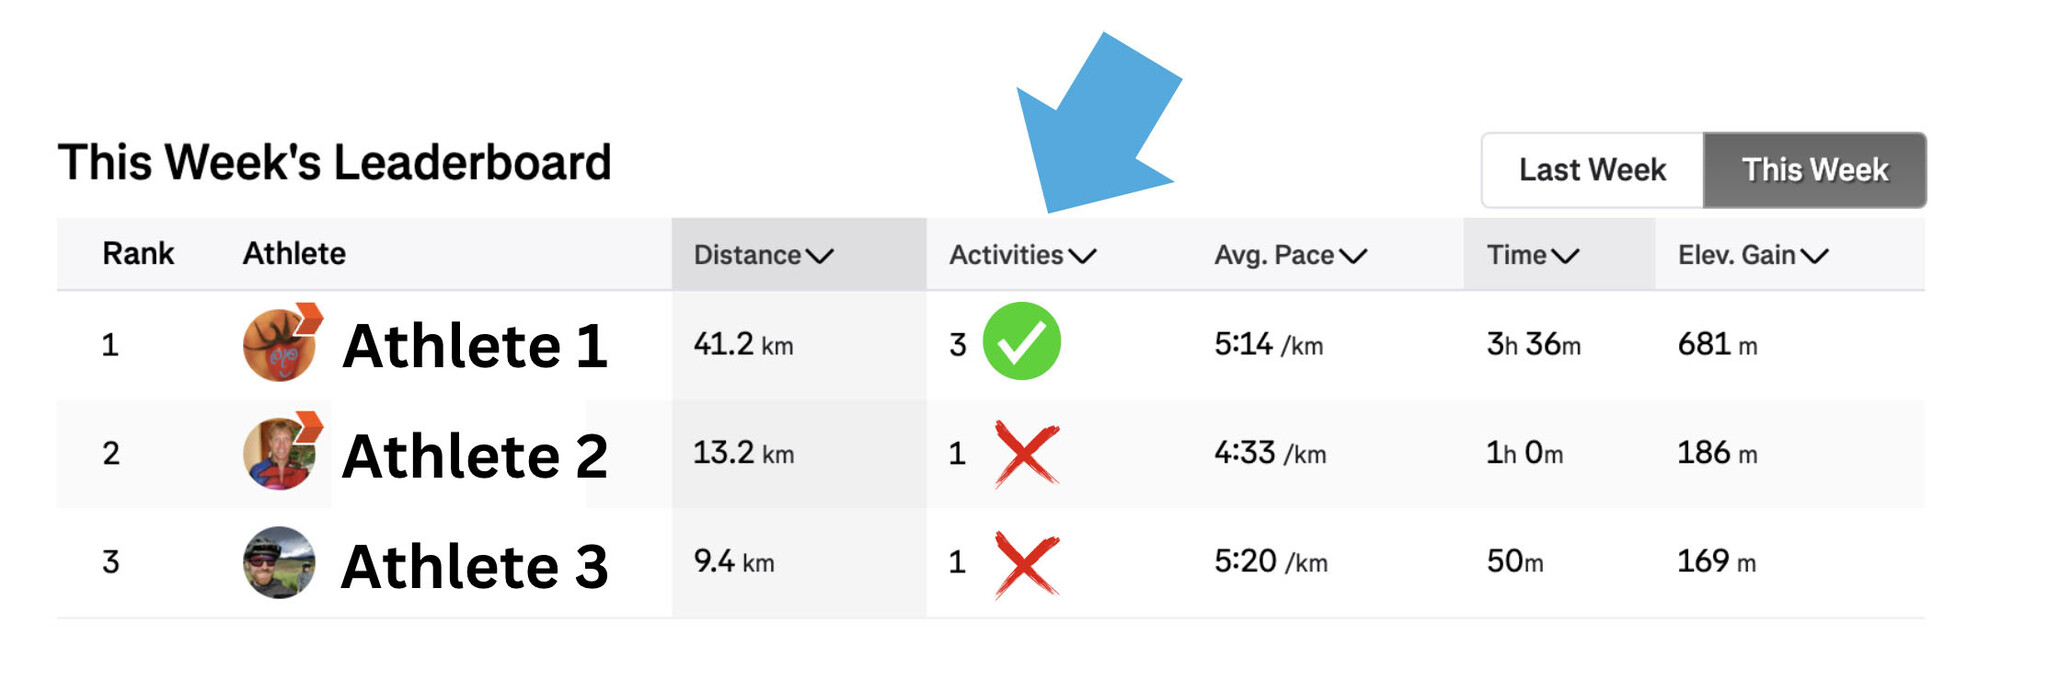Viewport: 2048px width, 681px height.
Task: Sort by Avg. Pace column
Action: point(1290,255)
